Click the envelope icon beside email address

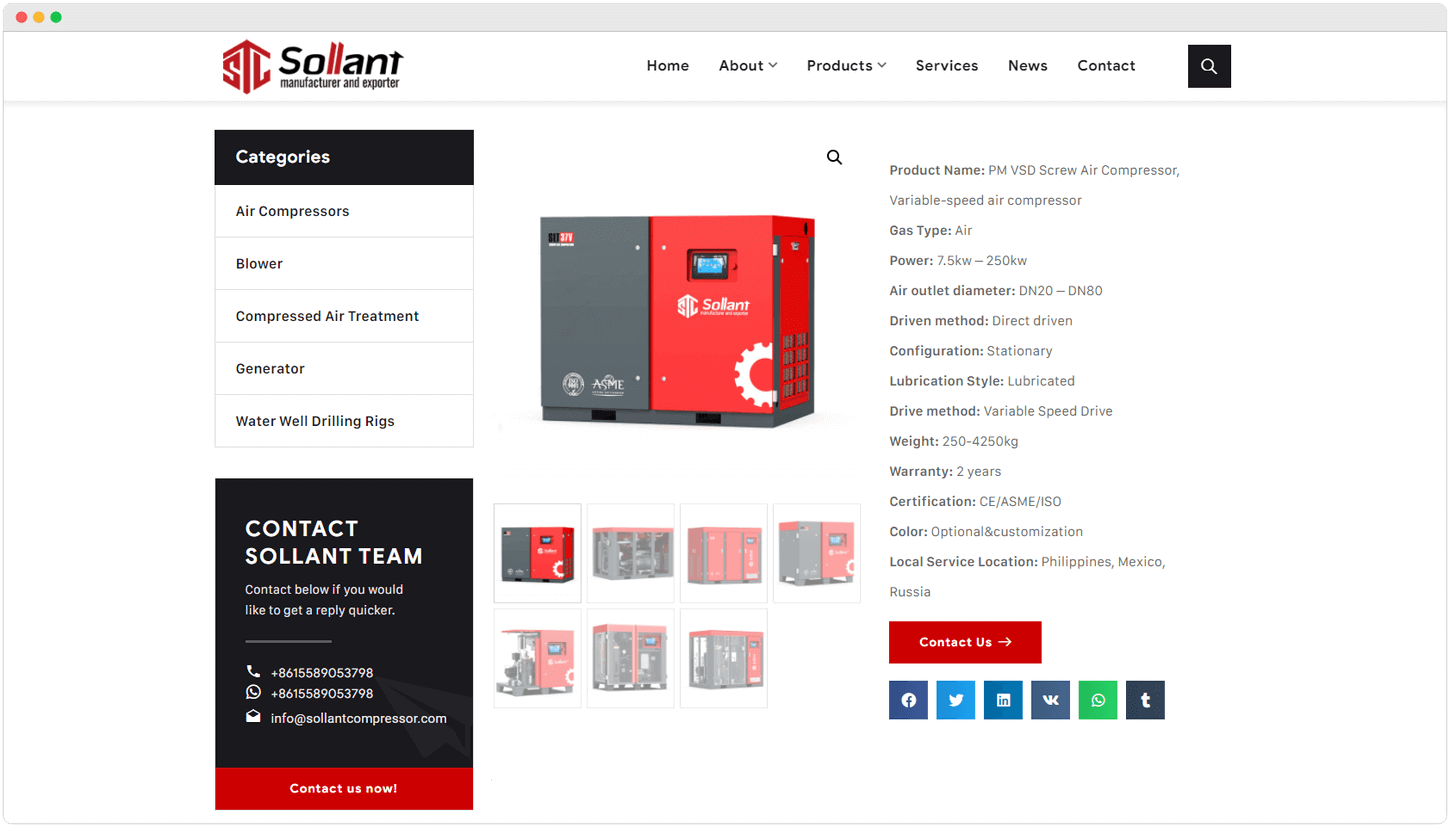coord(253,717)
